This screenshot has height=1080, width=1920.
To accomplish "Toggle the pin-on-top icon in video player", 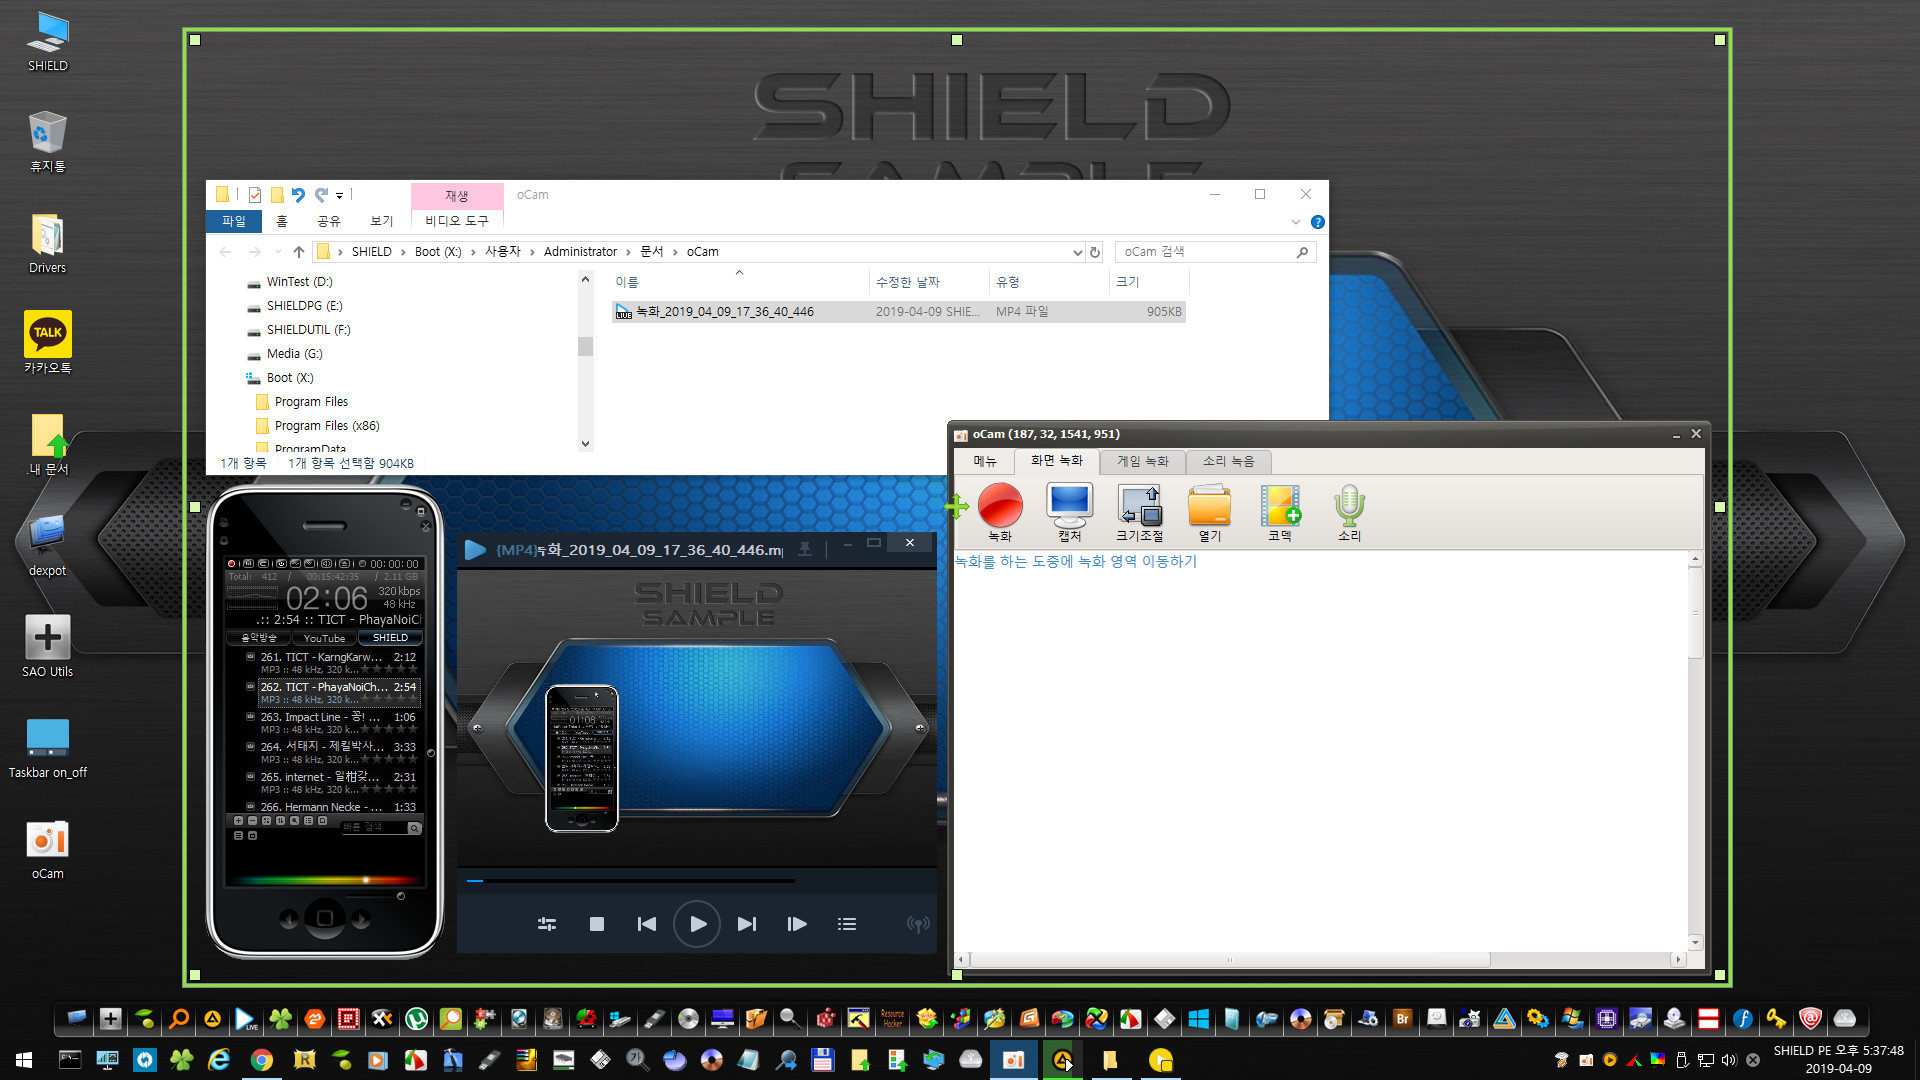I will tap(805, 548).
